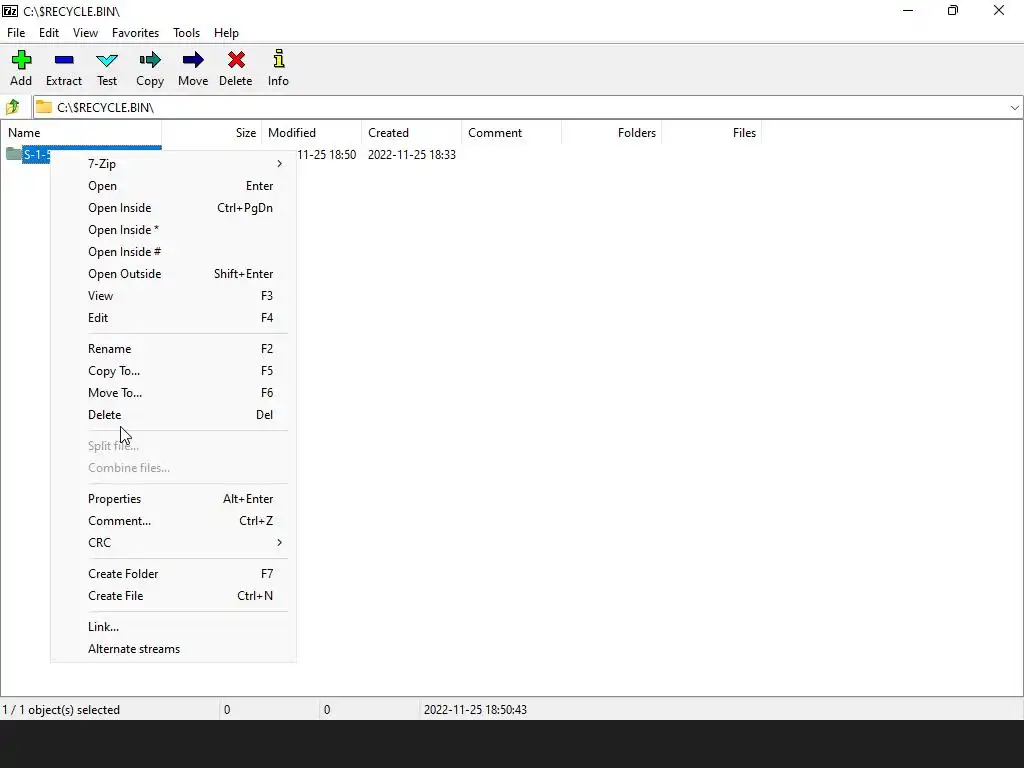
Task: Sort by the Modified column header
Action: pos(312,133)
